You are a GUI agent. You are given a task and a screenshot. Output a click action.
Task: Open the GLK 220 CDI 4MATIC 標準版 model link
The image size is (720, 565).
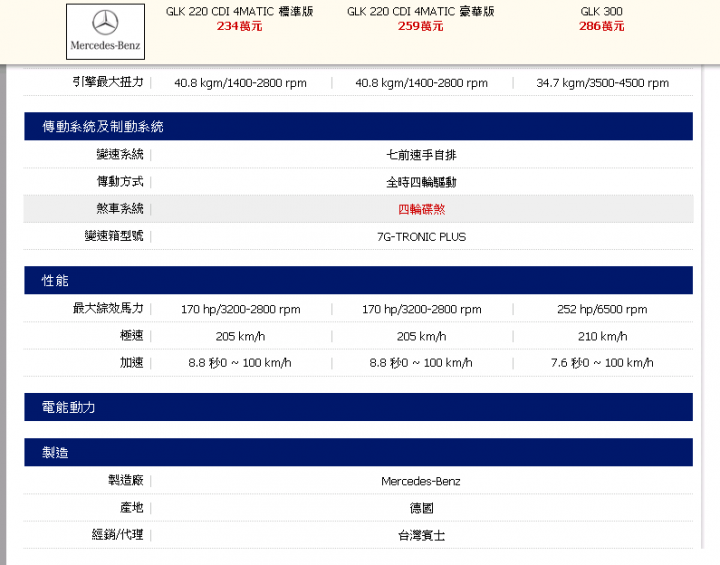click(239, 11)
